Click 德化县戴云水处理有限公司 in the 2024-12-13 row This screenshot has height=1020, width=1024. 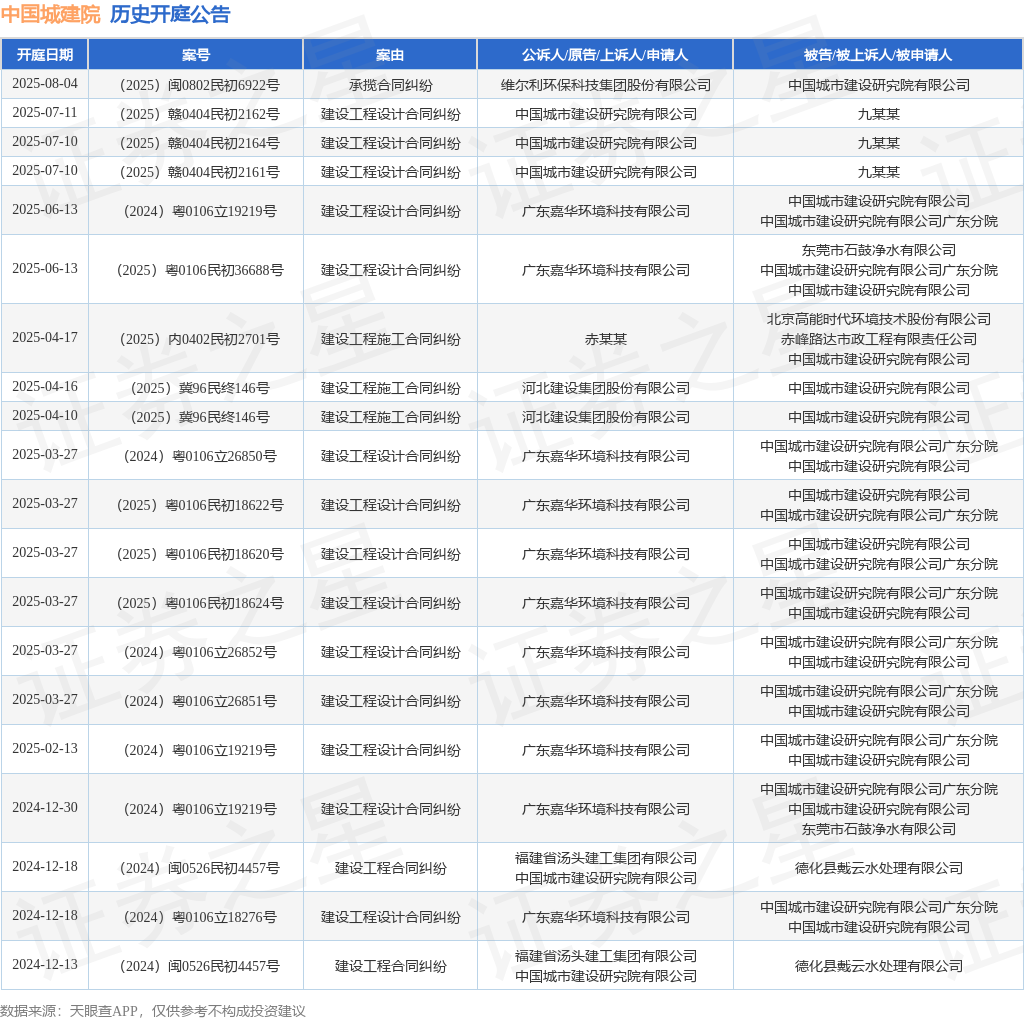click(878, 966)
